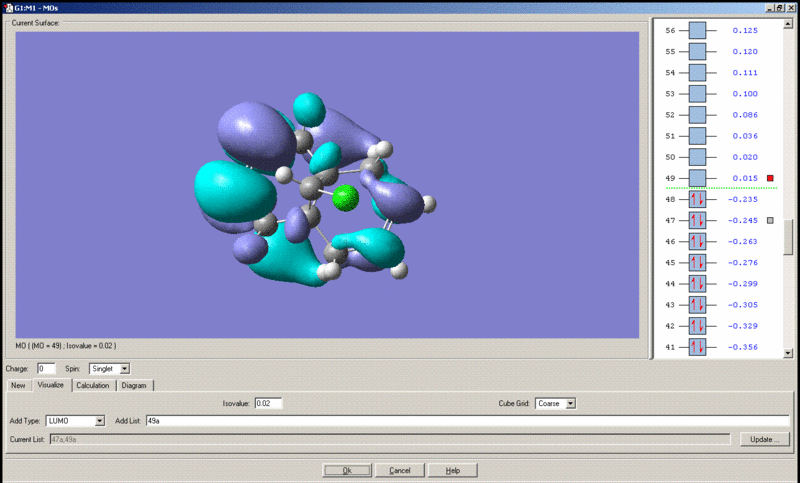Select occupied orbital box 41

[x=697, y=347]
